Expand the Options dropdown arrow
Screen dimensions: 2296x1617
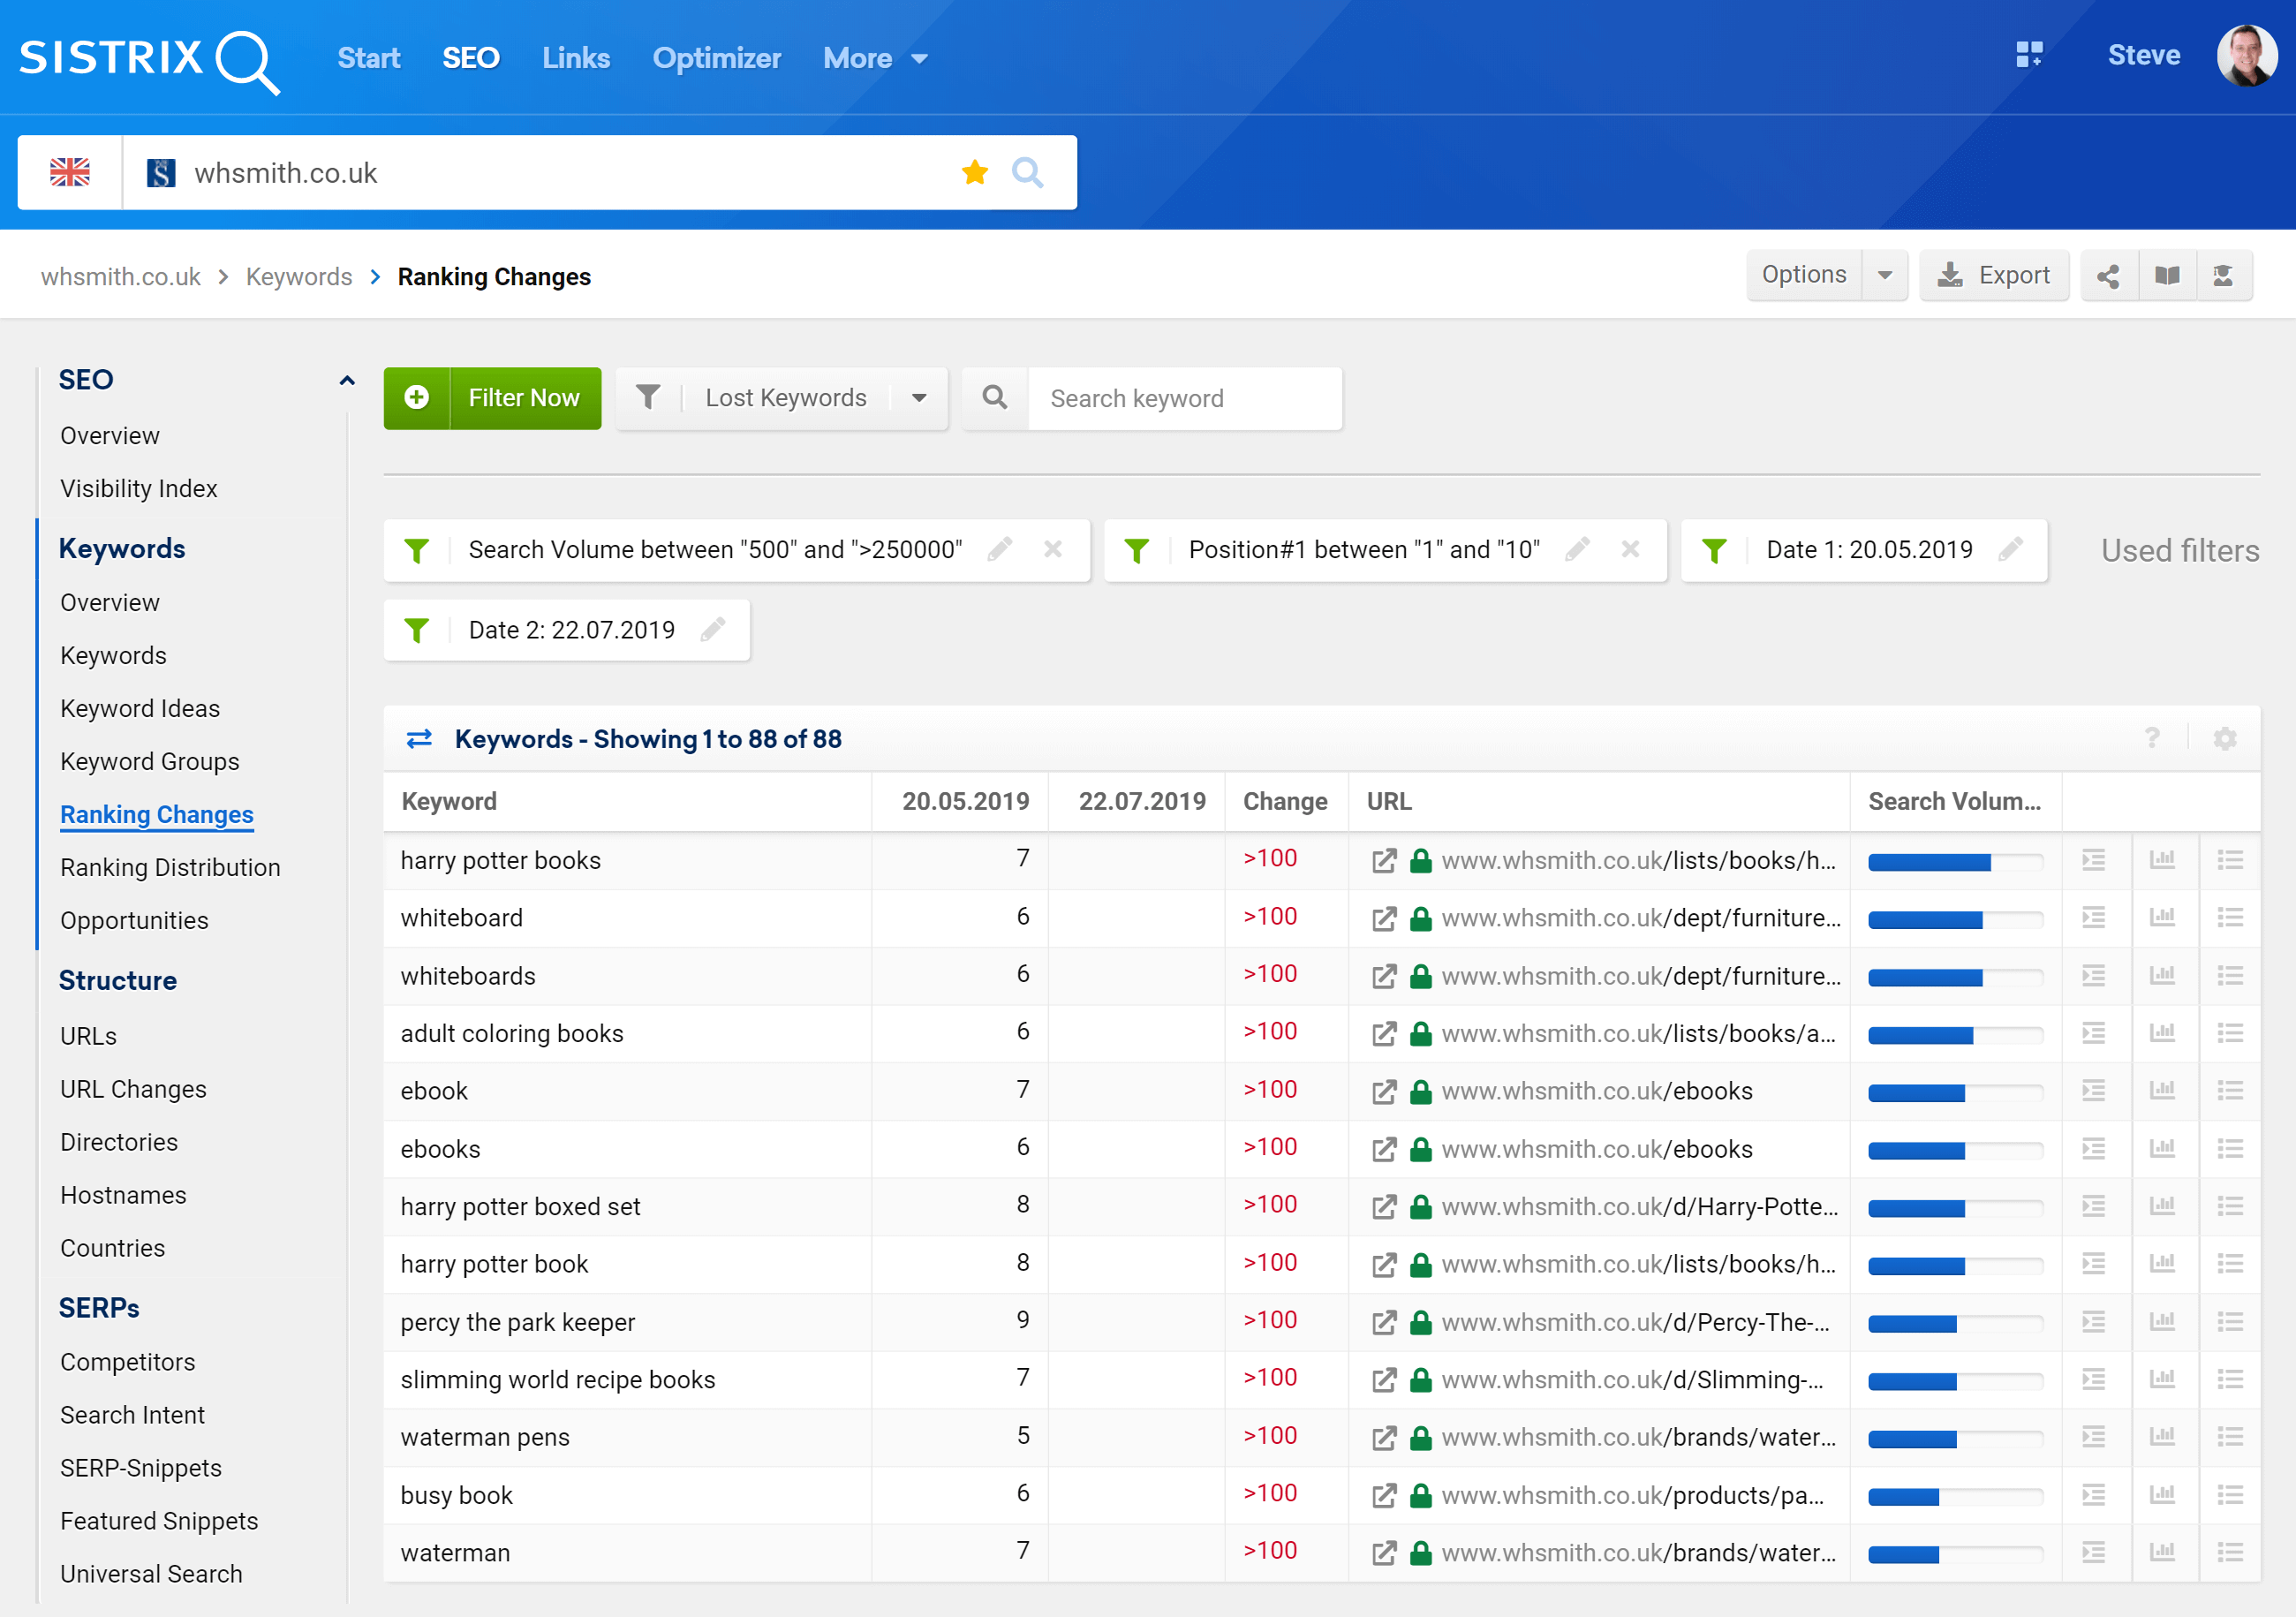click(1885, 276)
